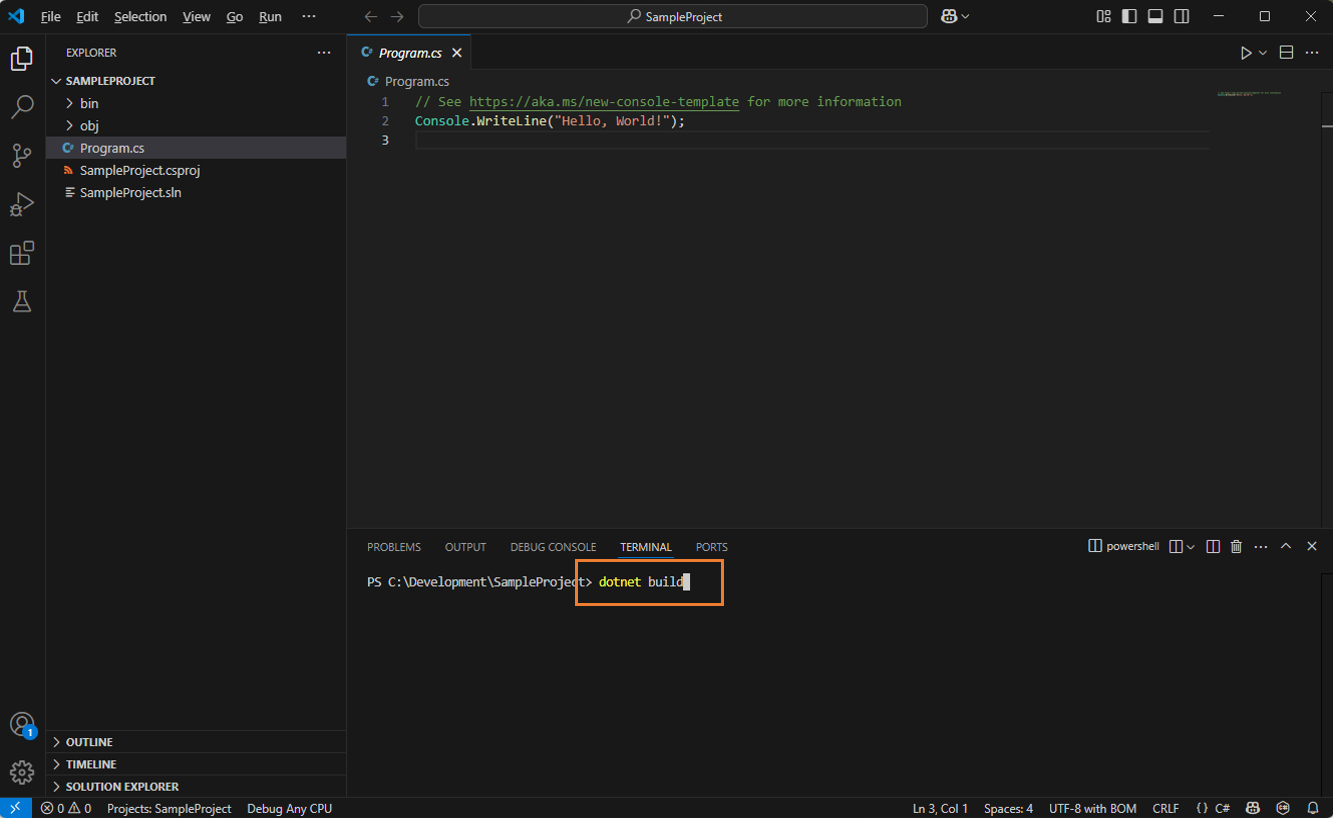Open the Testing flask icon
Screen dimensions: 1333x818
coord(22,301)
